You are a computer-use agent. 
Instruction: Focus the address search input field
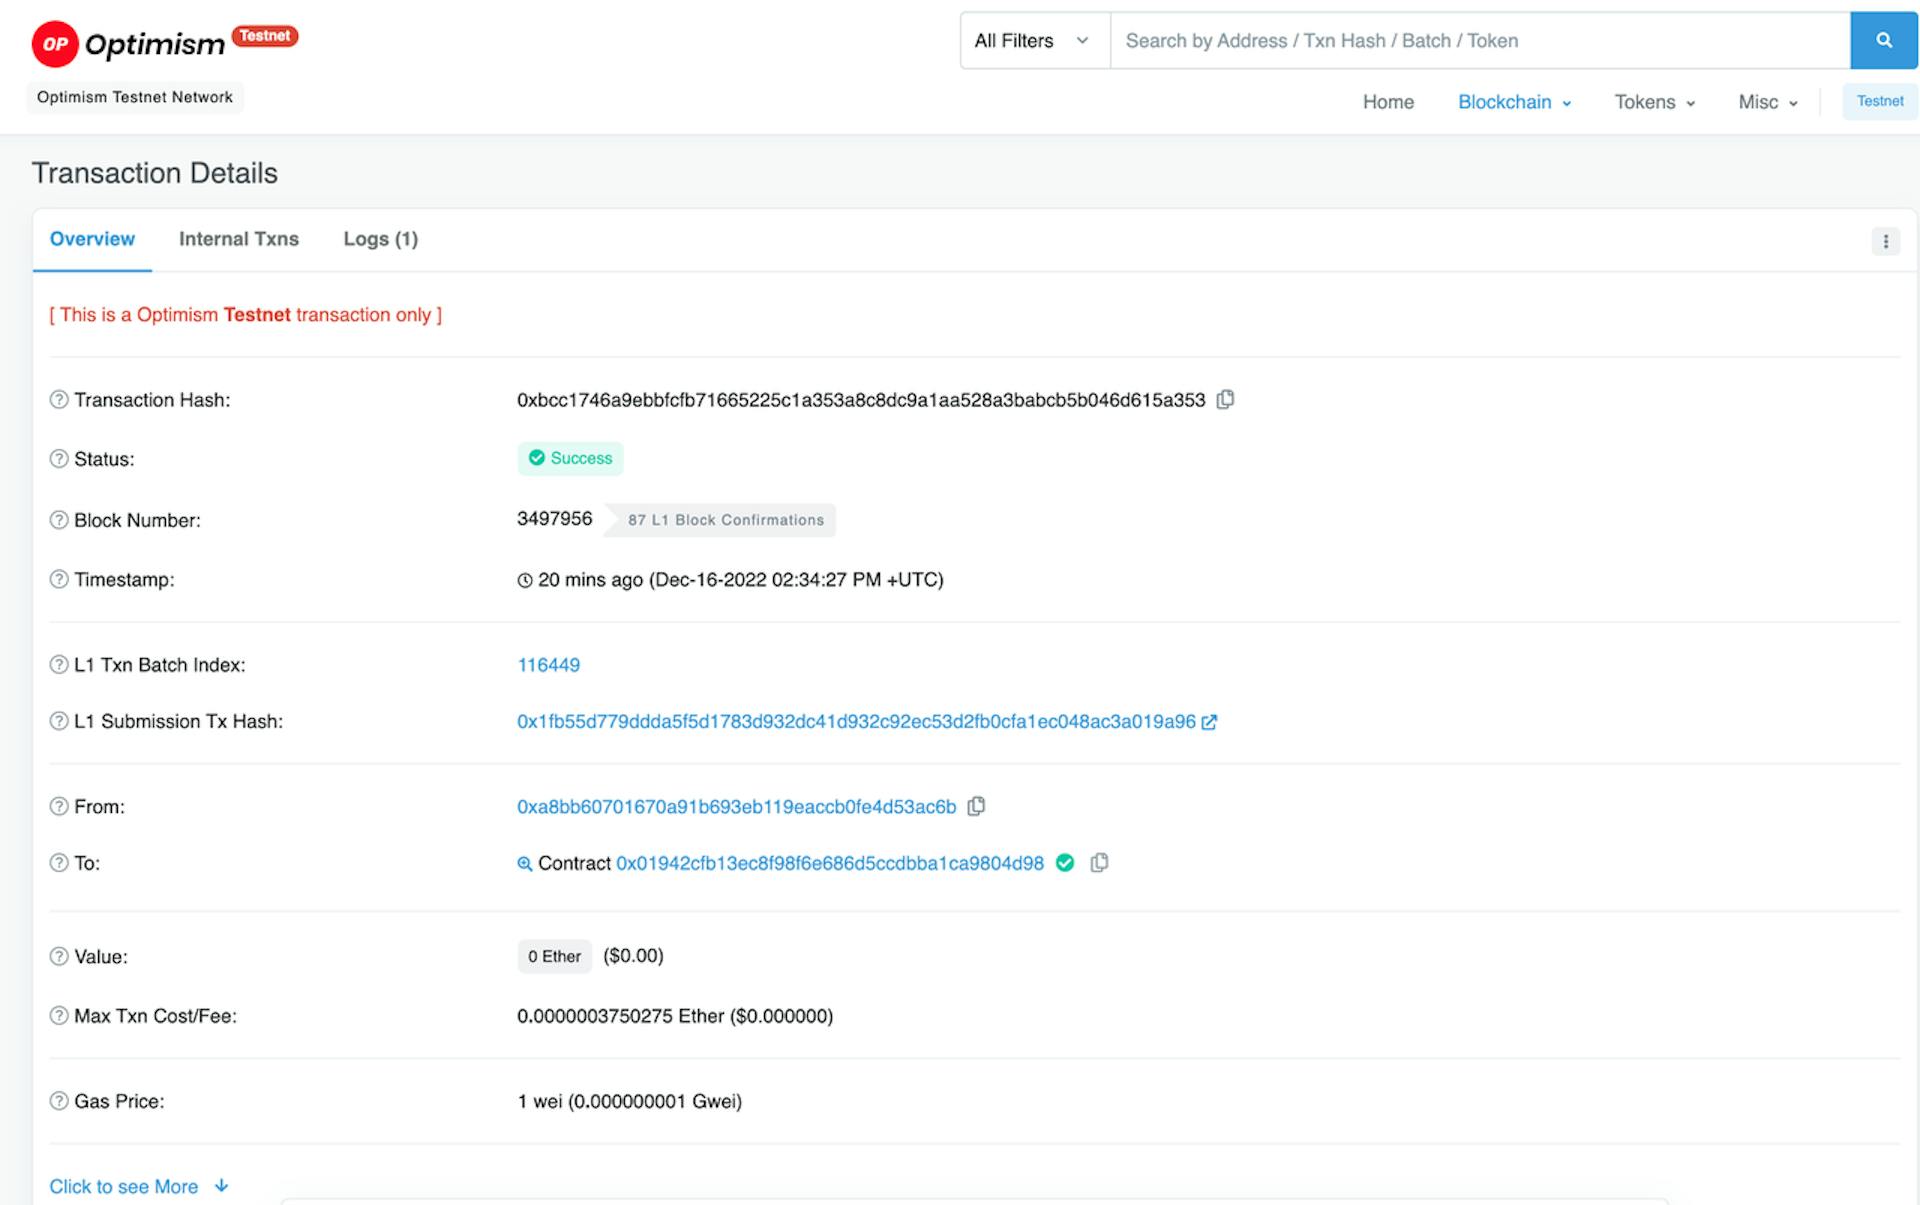pyautogui.click(x=1478, y=41)
